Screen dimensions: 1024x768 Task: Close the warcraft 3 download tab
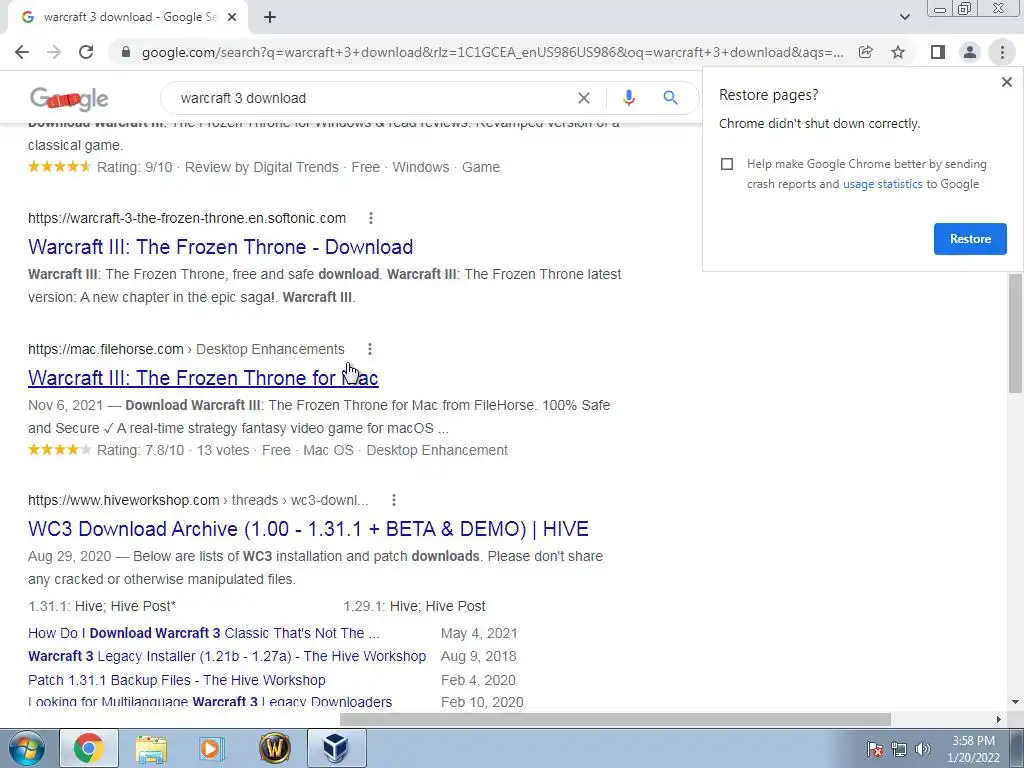231,18
